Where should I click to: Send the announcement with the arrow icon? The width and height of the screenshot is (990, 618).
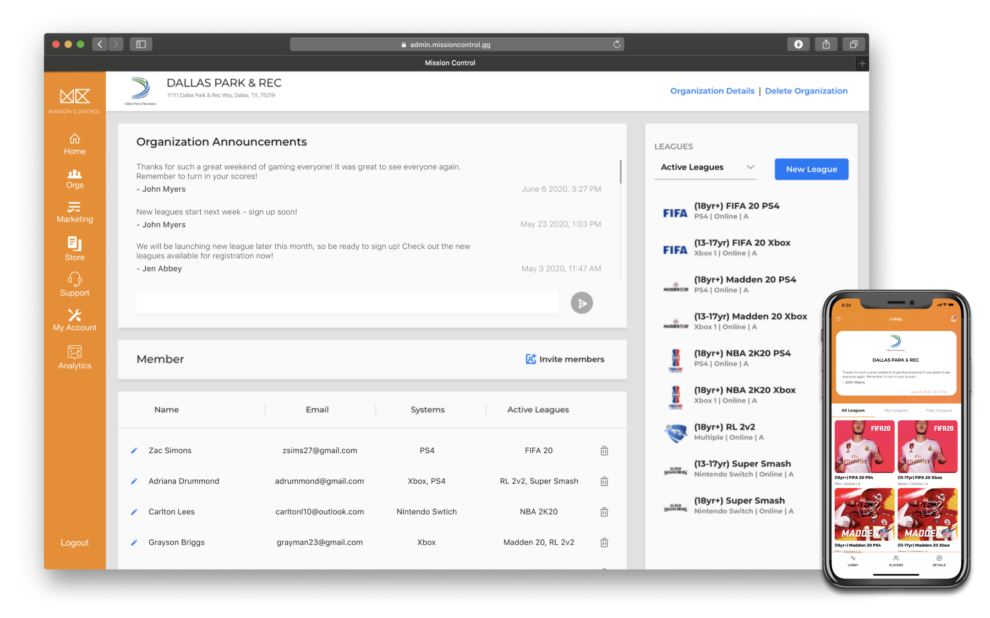(x=581, y=303)
